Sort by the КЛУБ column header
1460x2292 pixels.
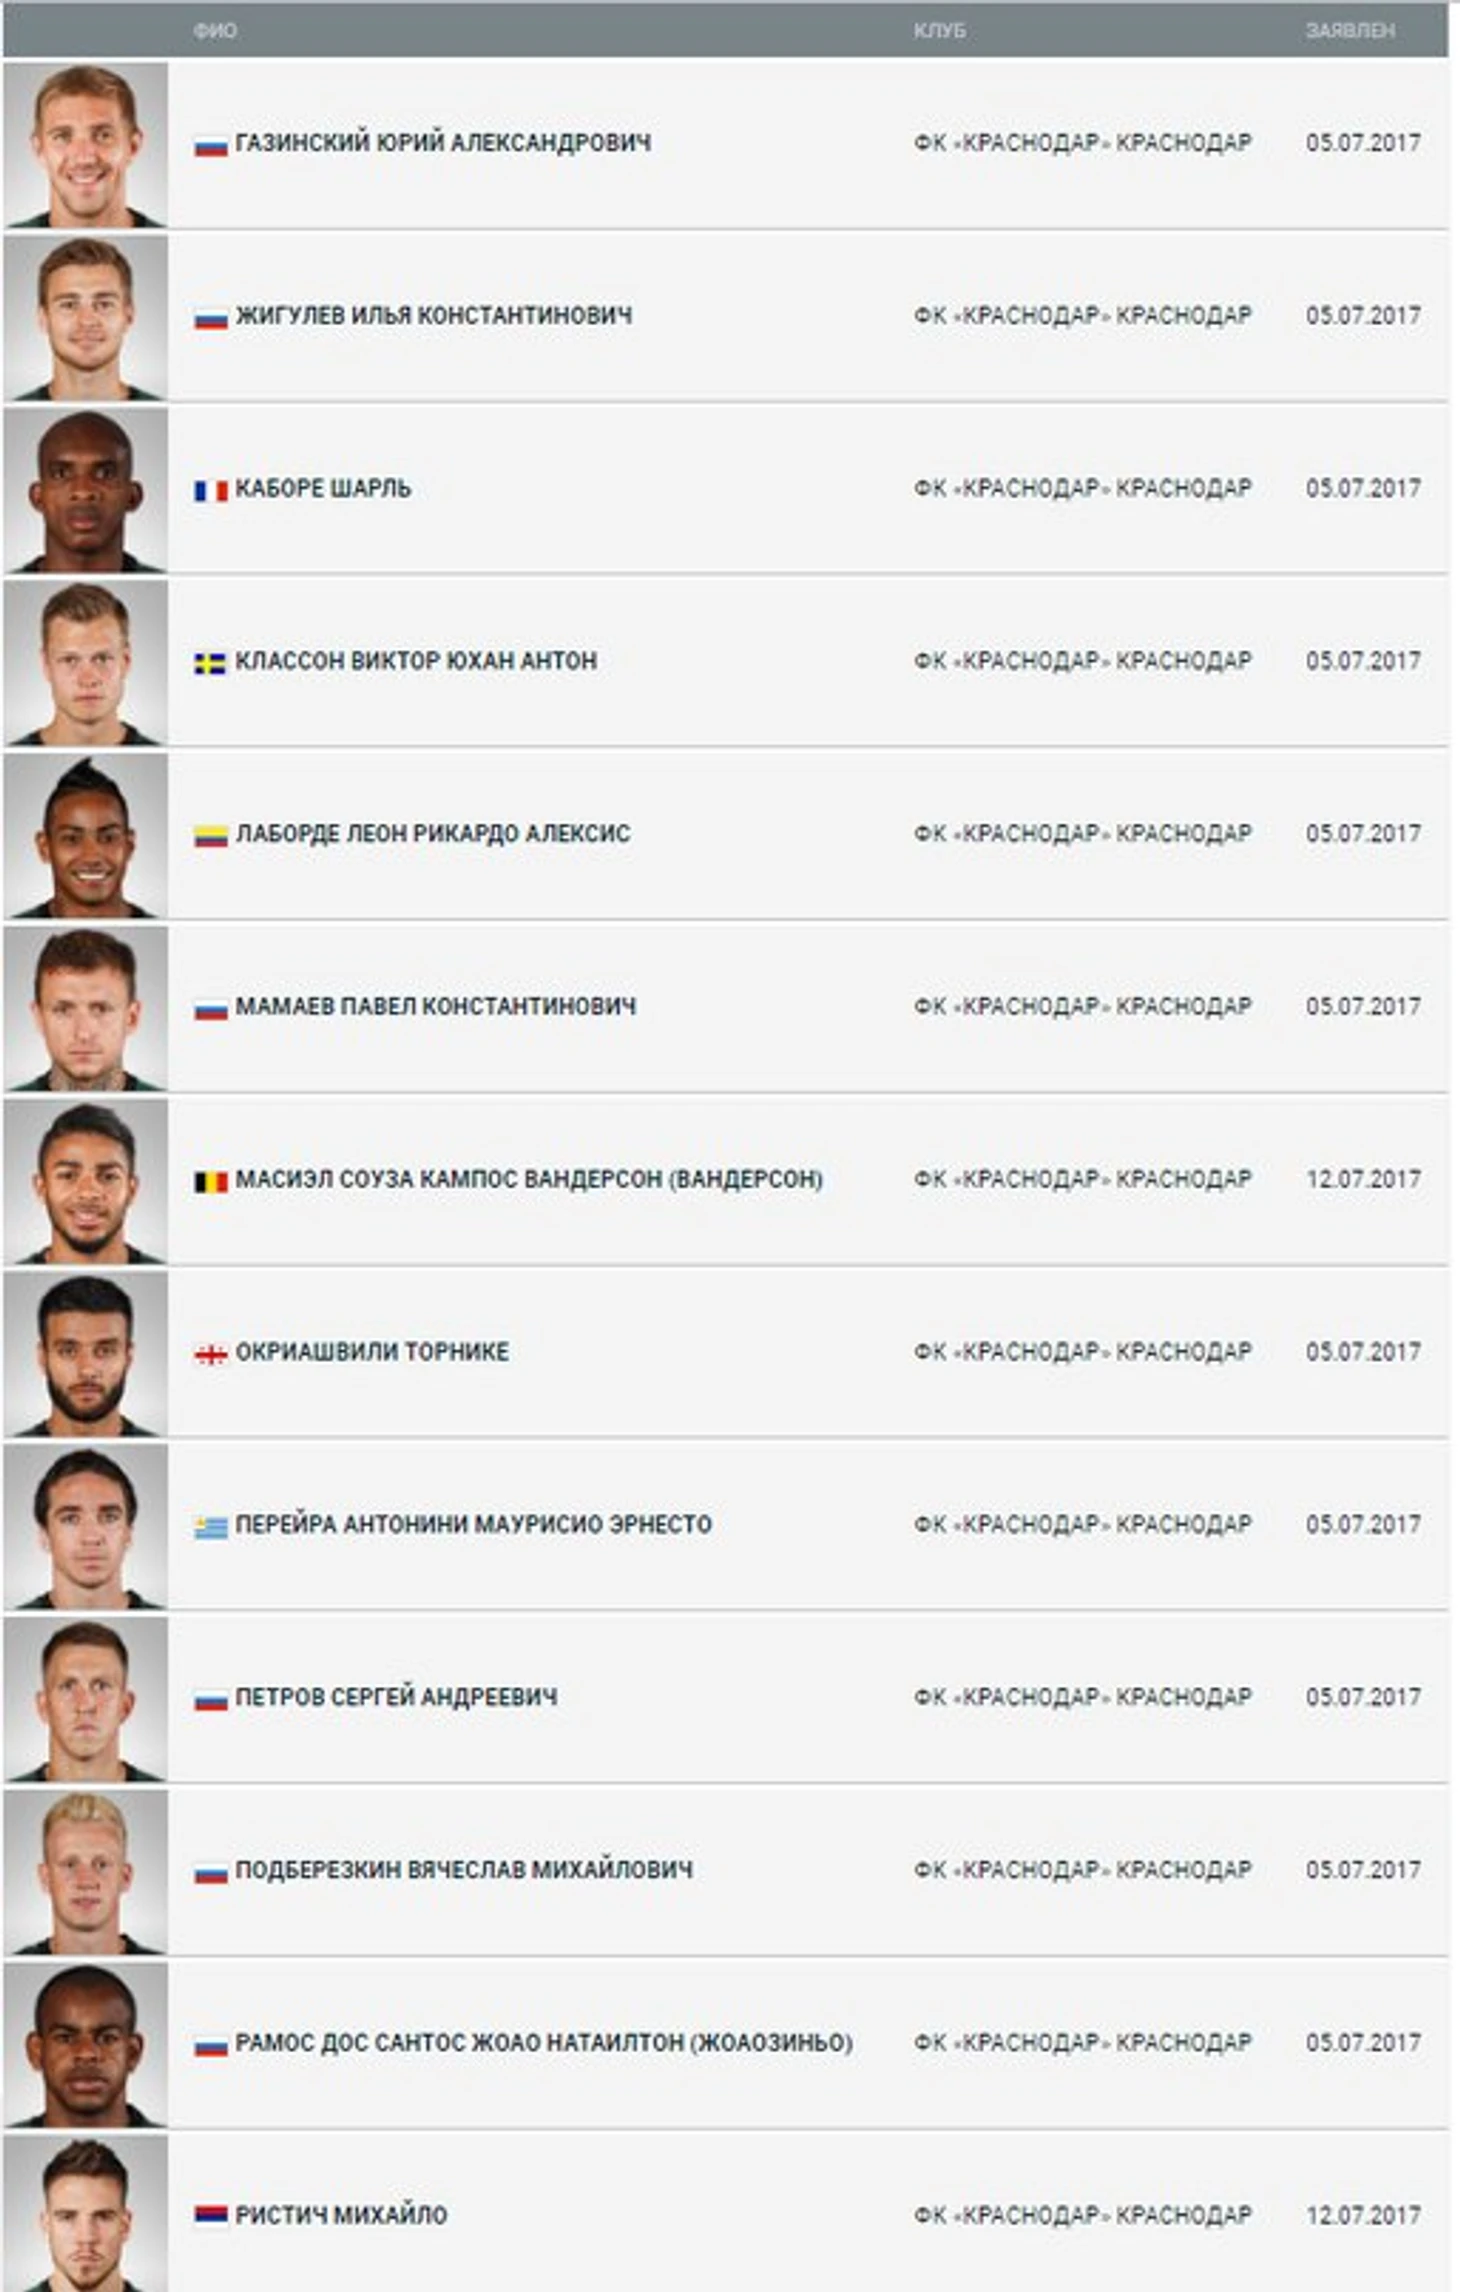pyautogui.click(x=939, y=31)
